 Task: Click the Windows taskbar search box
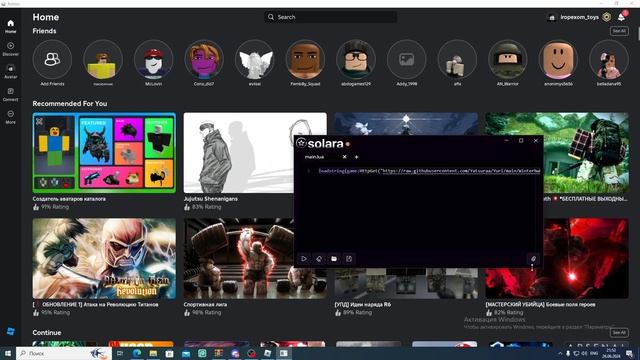pyautogui.click(x=64, y=353)
